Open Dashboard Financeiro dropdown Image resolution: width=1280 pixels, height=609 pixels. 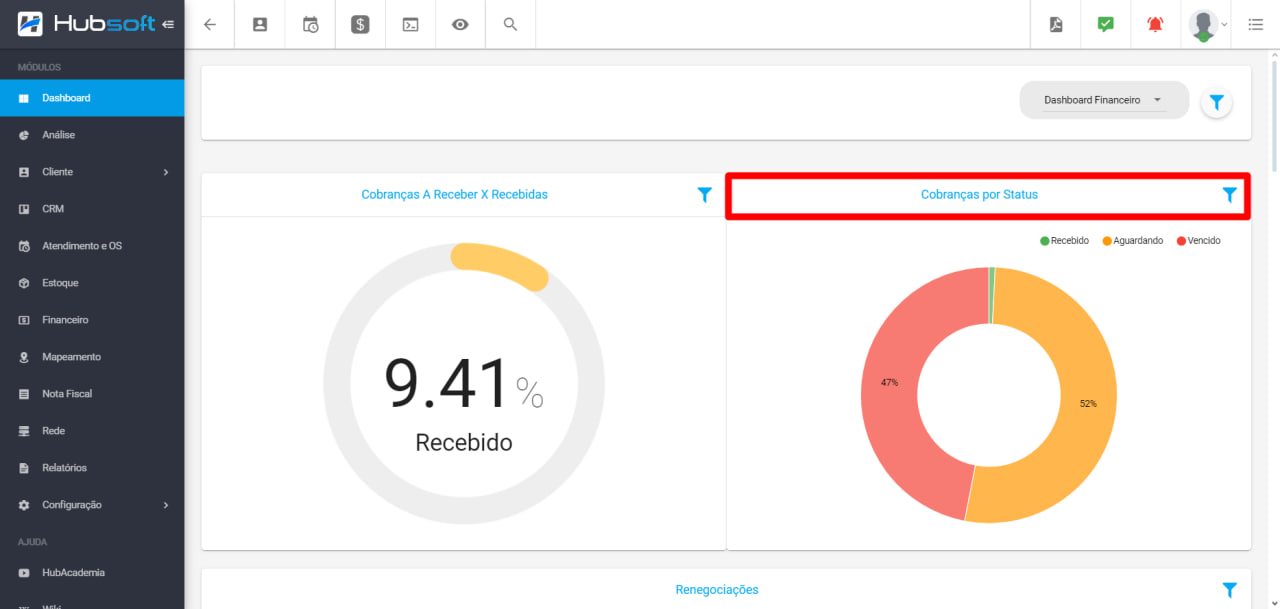[1103, 100]
